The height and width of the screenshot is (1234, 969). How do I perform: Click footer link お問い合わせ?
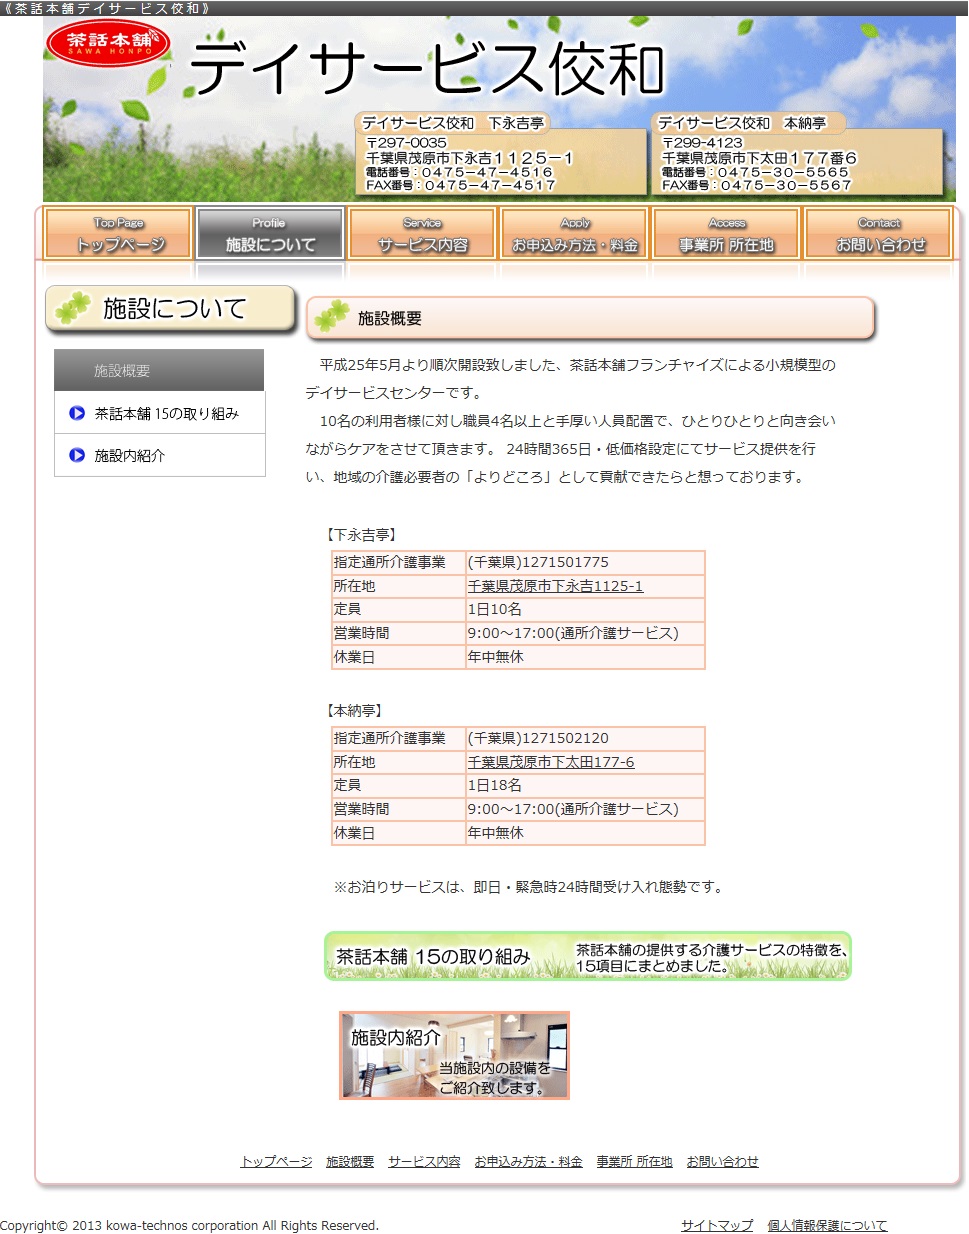point(722,1161)
